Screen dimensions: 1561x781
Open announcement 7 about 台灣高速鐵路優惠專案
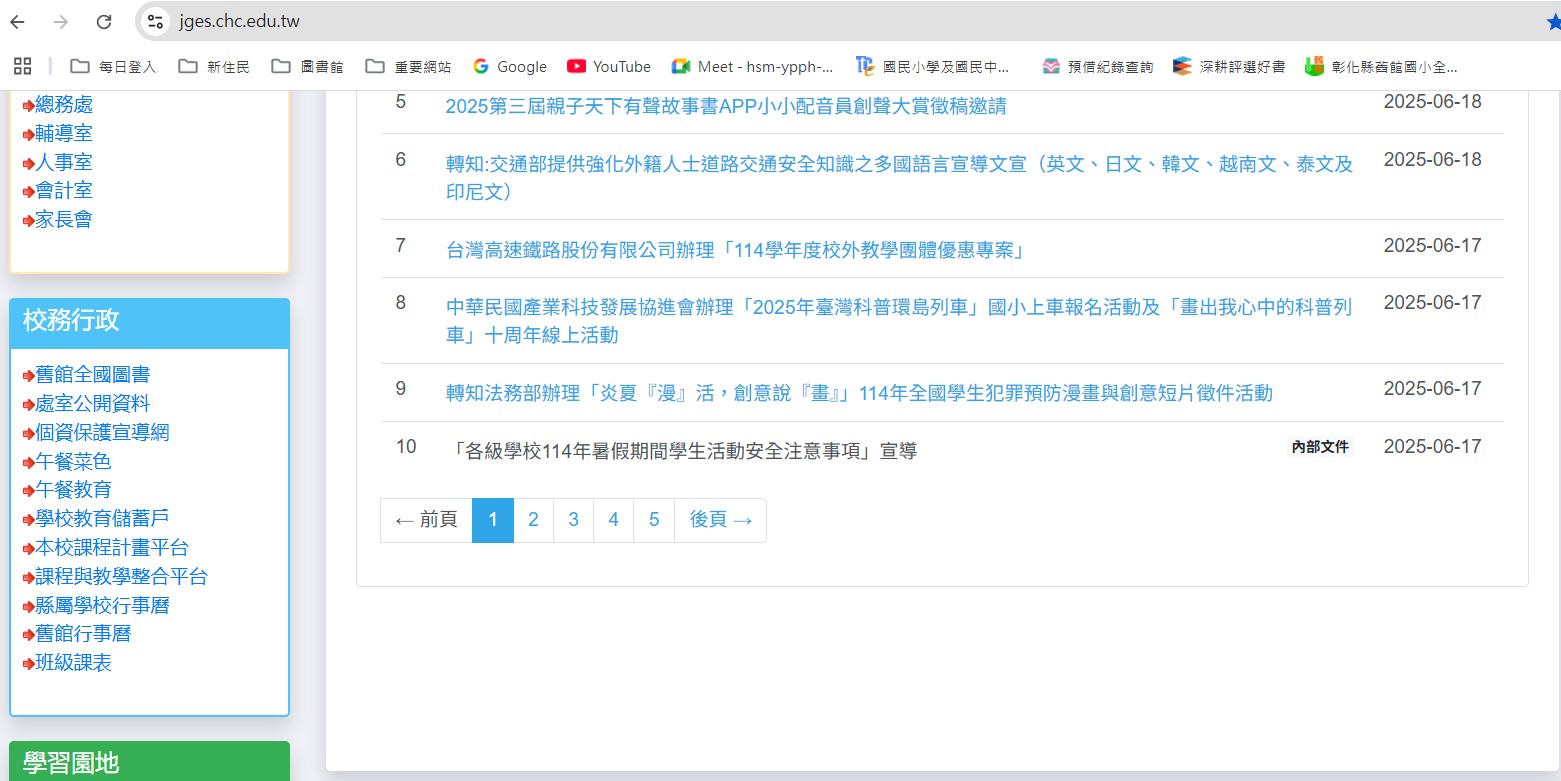pyautogui.click(x=736, y=250)
